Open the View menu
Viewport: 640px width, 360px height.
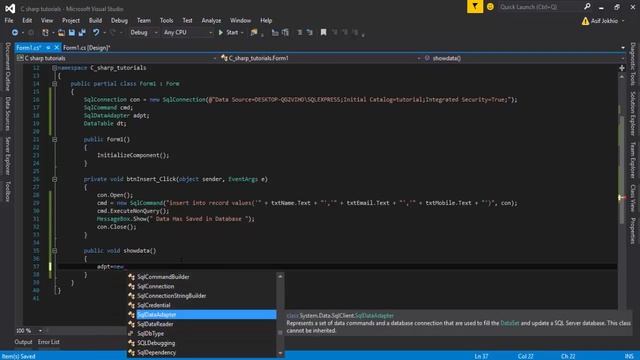[47, 20]
